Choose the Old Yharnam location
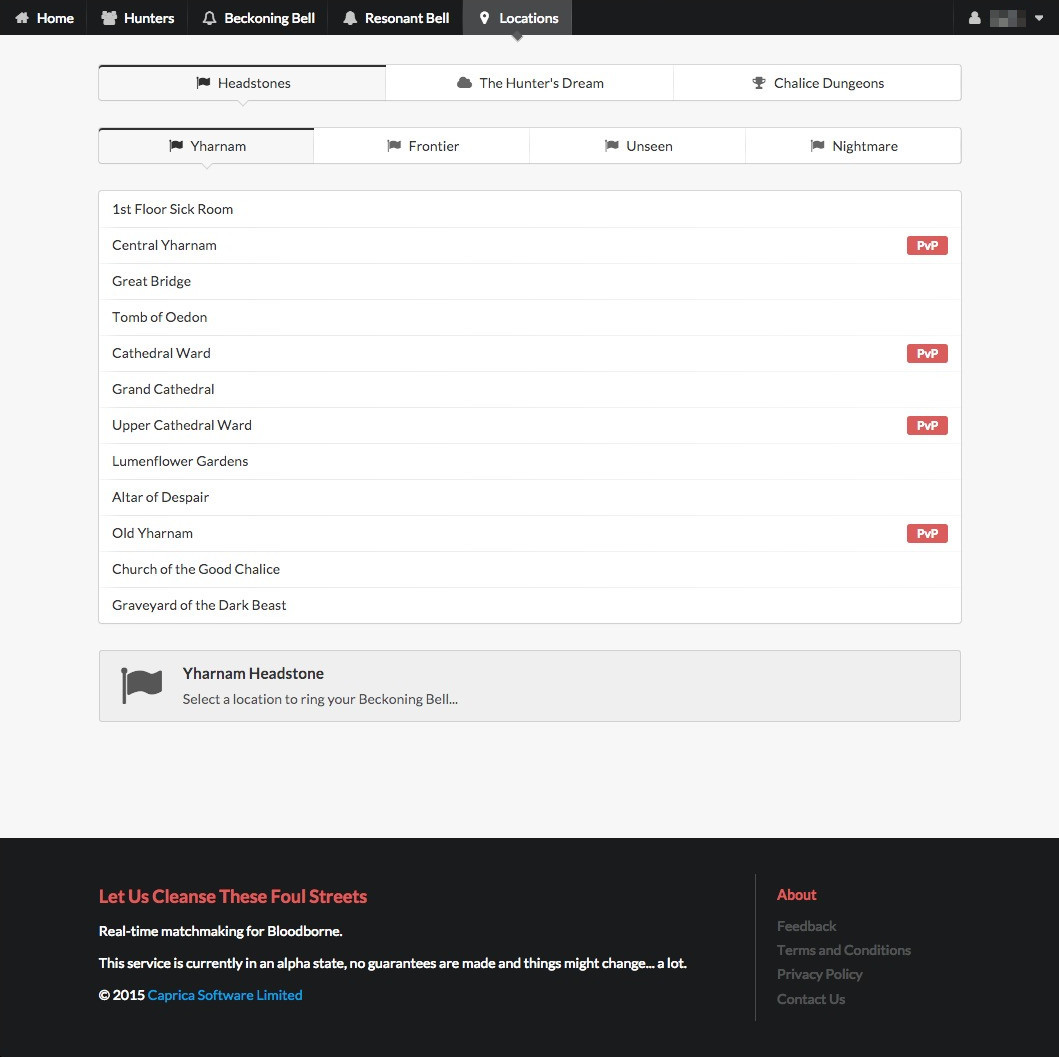 point(530,534)
